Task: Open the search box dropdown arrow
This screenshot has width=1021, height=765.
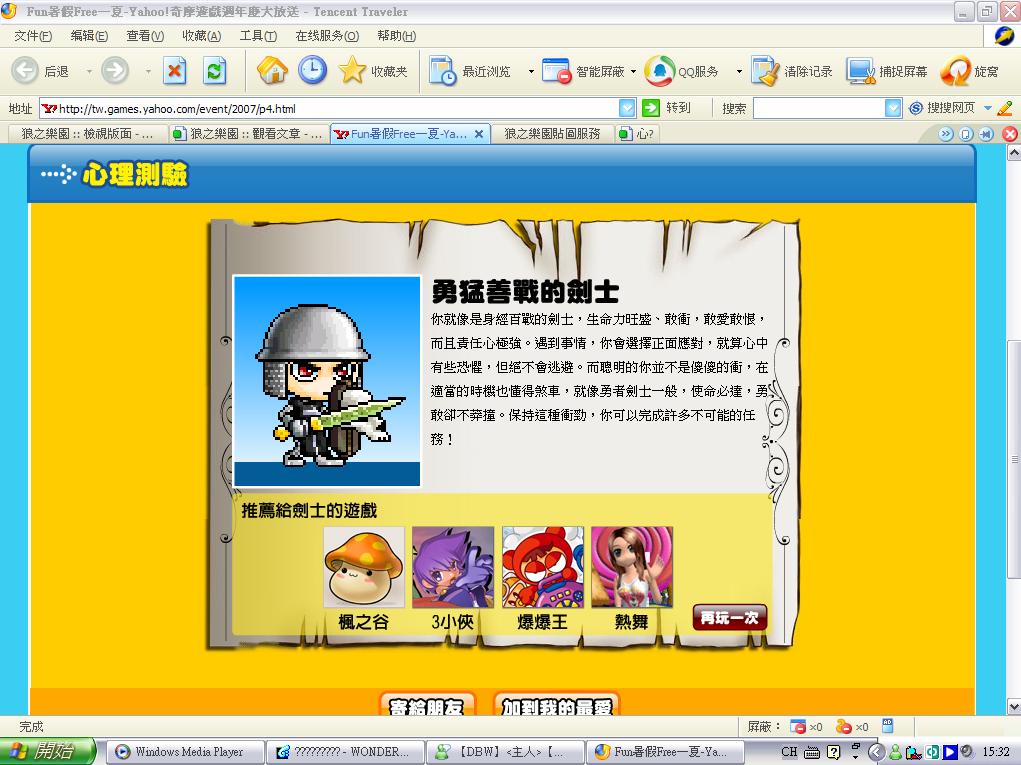Action: point(893,108)
